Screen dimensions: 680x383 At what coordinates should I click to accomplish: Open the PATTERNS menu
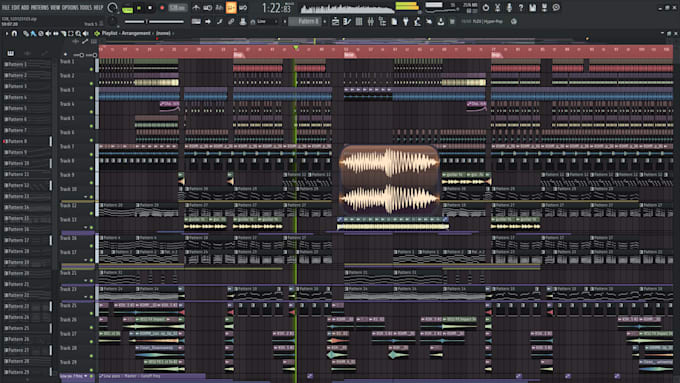(x=39, y=8)
